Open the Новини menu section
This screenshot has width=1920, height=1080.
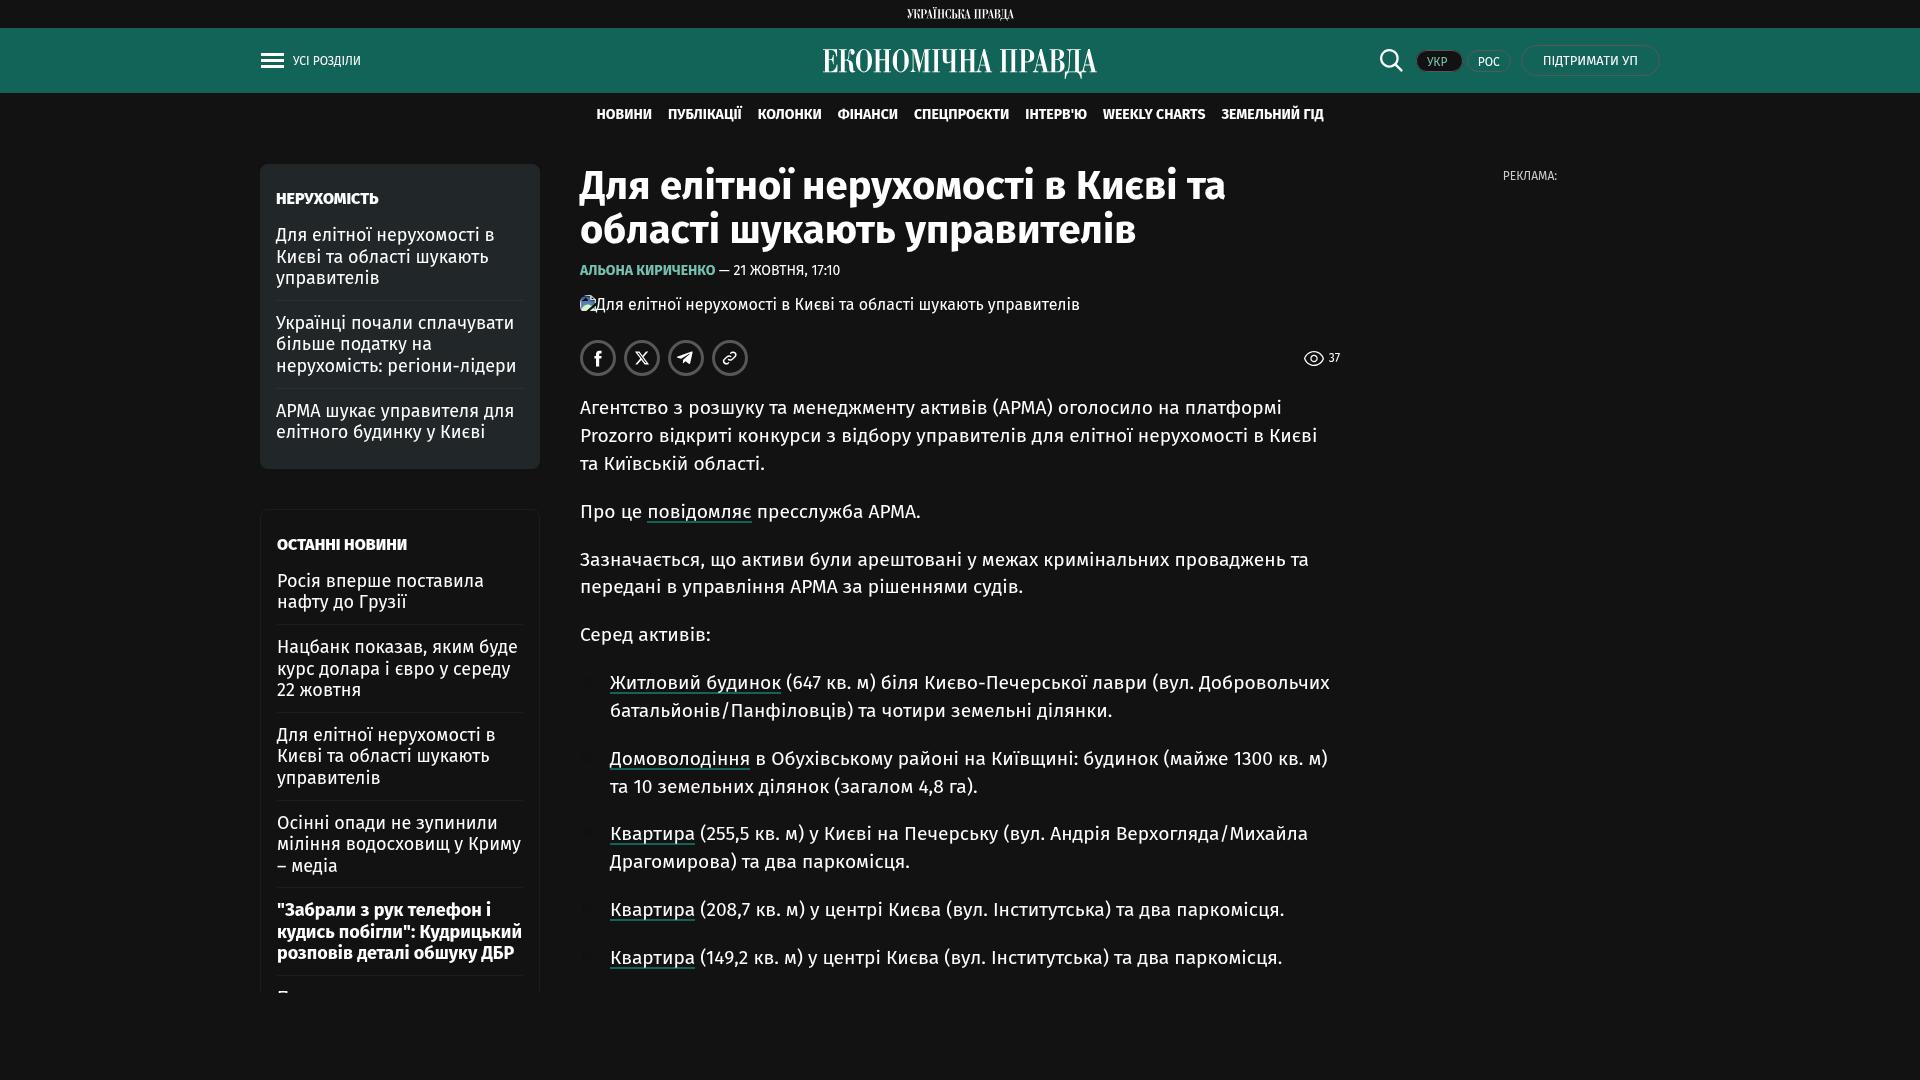[623, 114]
